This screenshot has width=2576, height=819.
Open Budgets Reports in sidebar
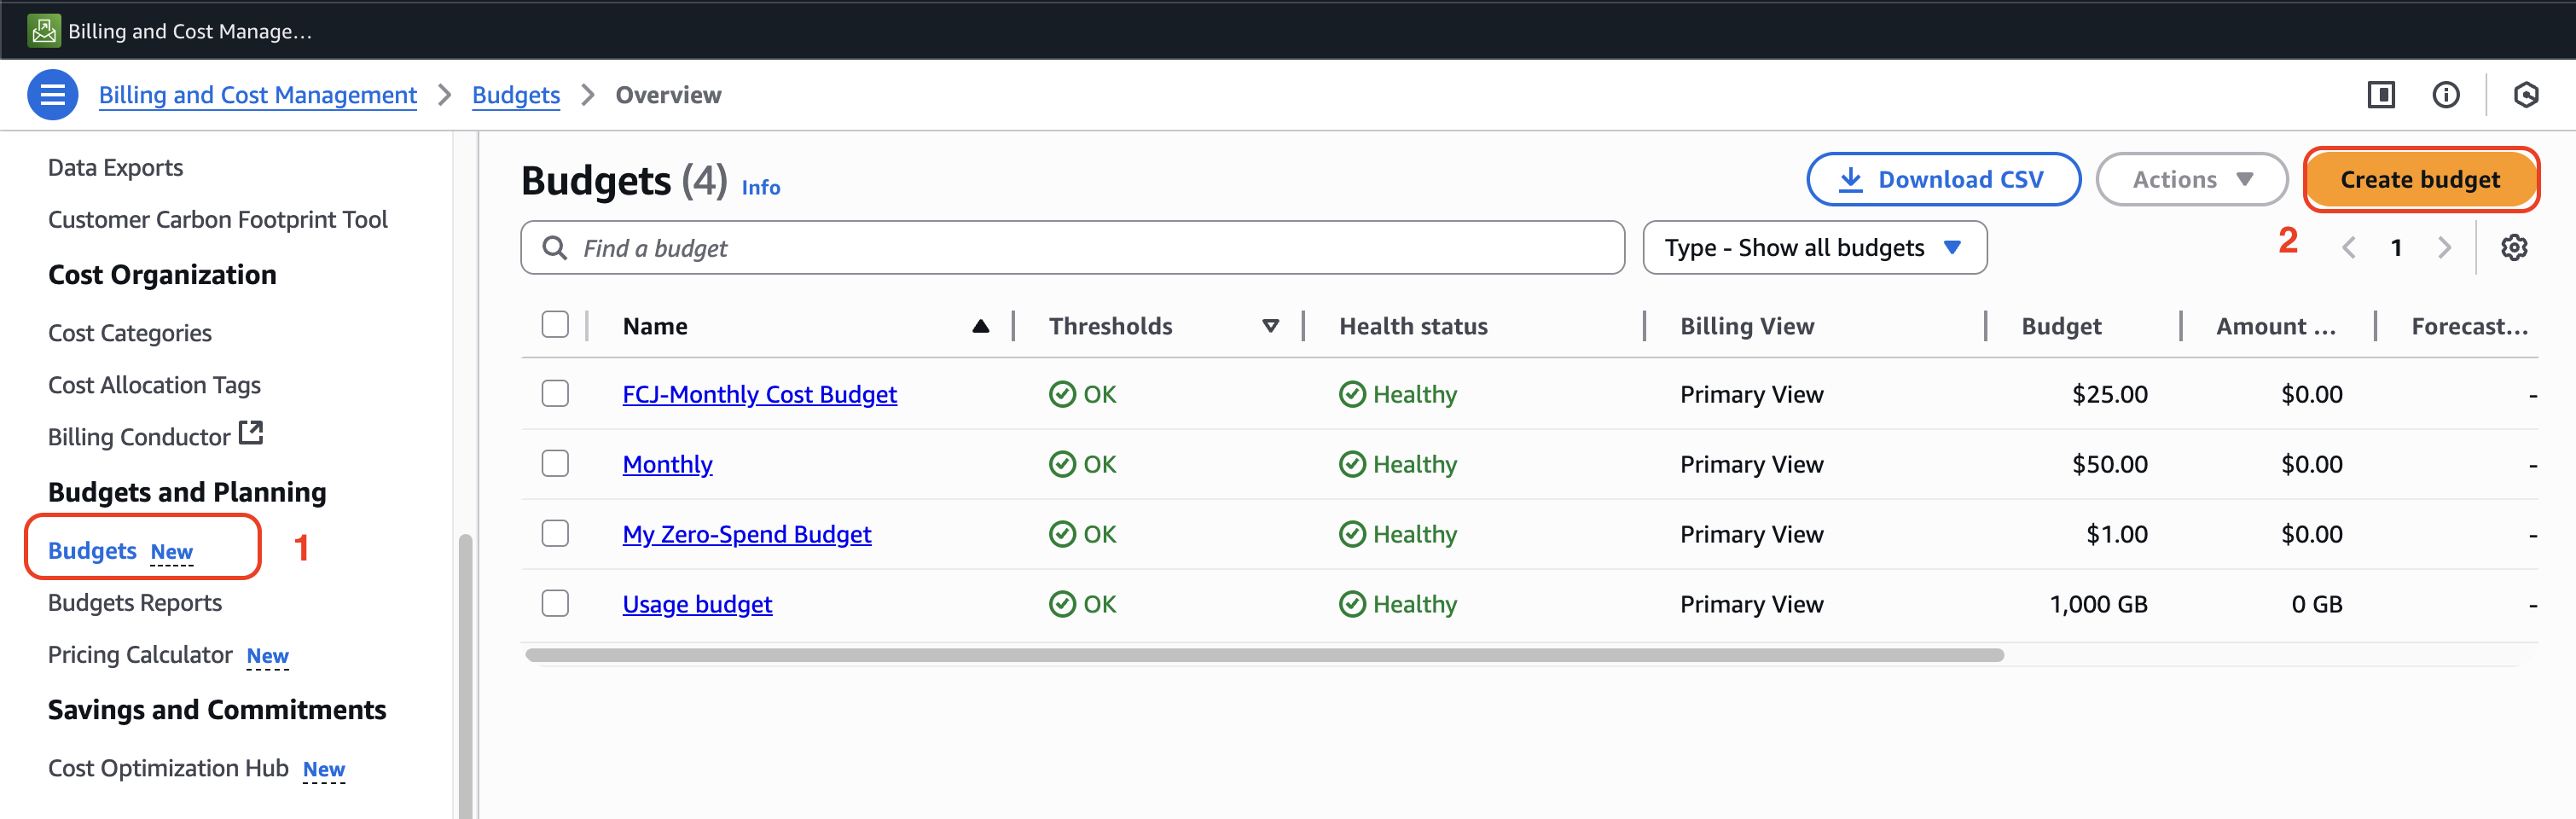(x=135, y=603)
